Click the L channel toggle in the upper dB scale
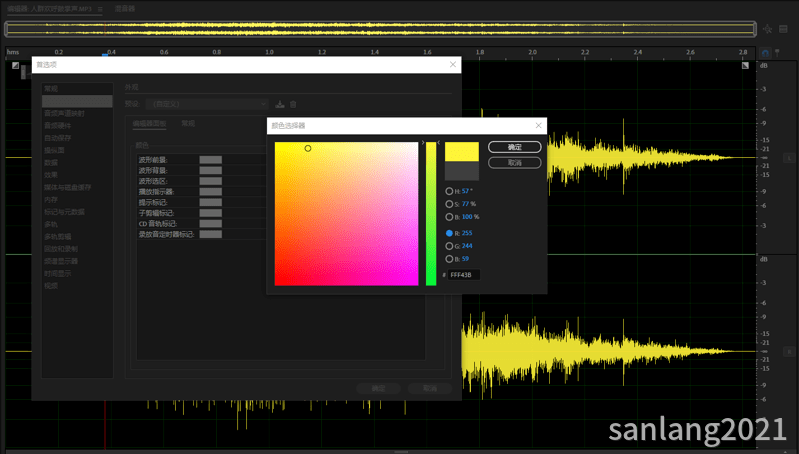 [x=789, y=158]
